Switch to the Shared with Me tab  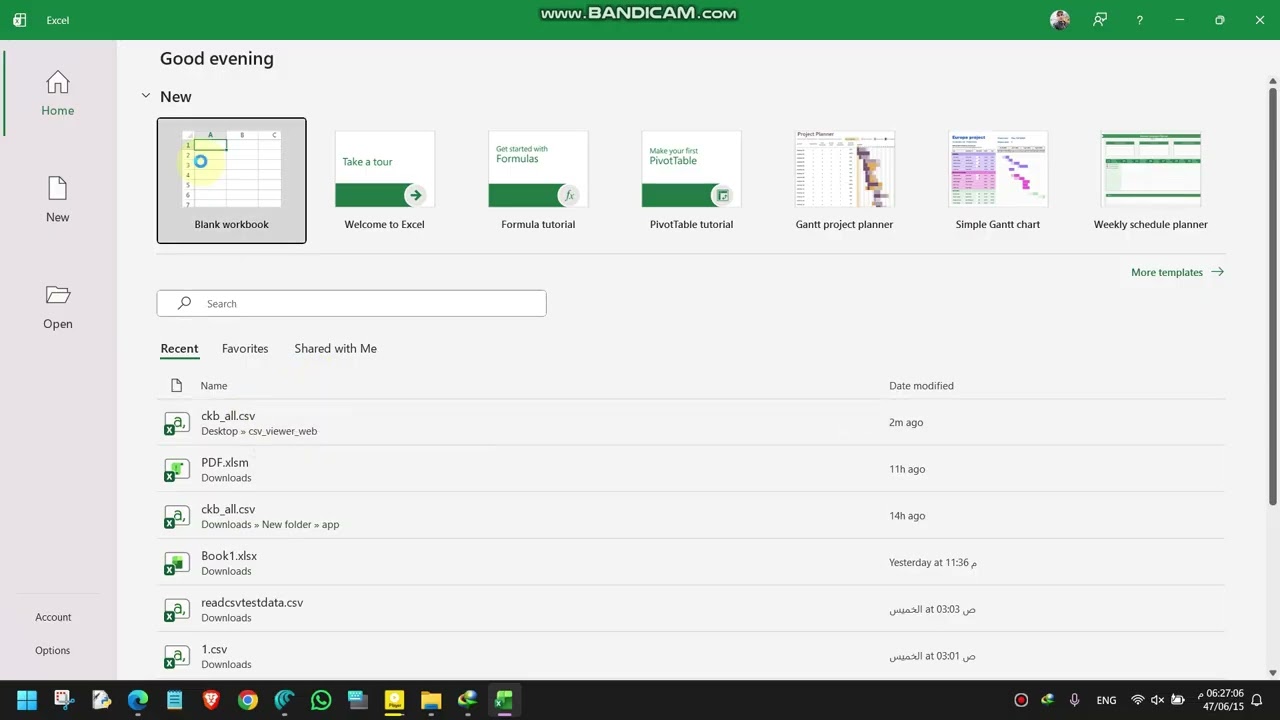point(335,348)
